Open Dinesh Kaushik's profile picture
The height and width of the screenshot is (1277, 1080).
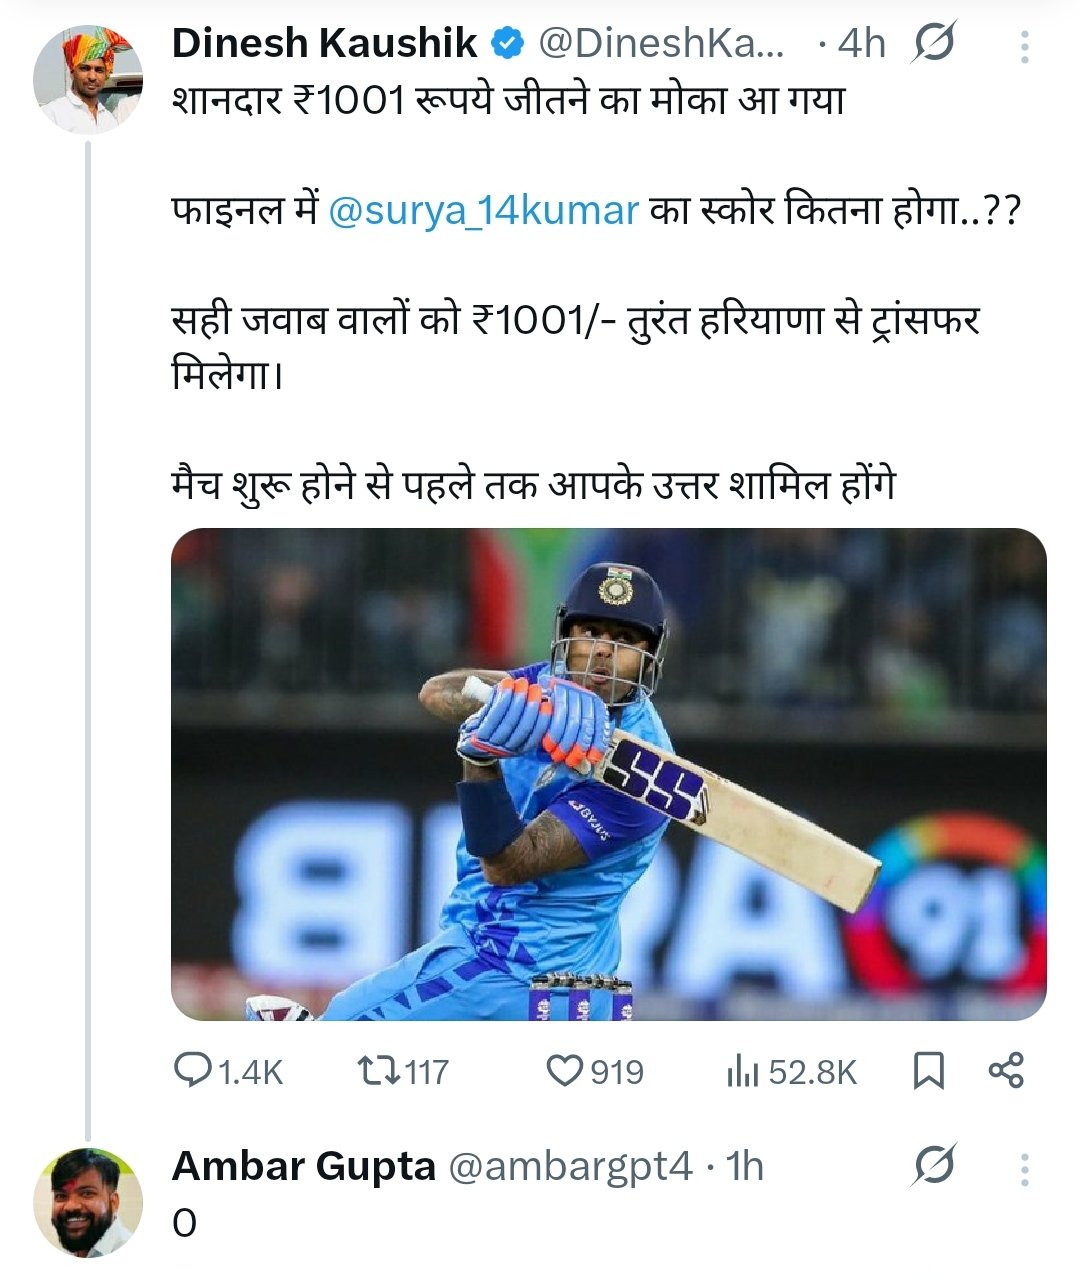click(88, 79)
